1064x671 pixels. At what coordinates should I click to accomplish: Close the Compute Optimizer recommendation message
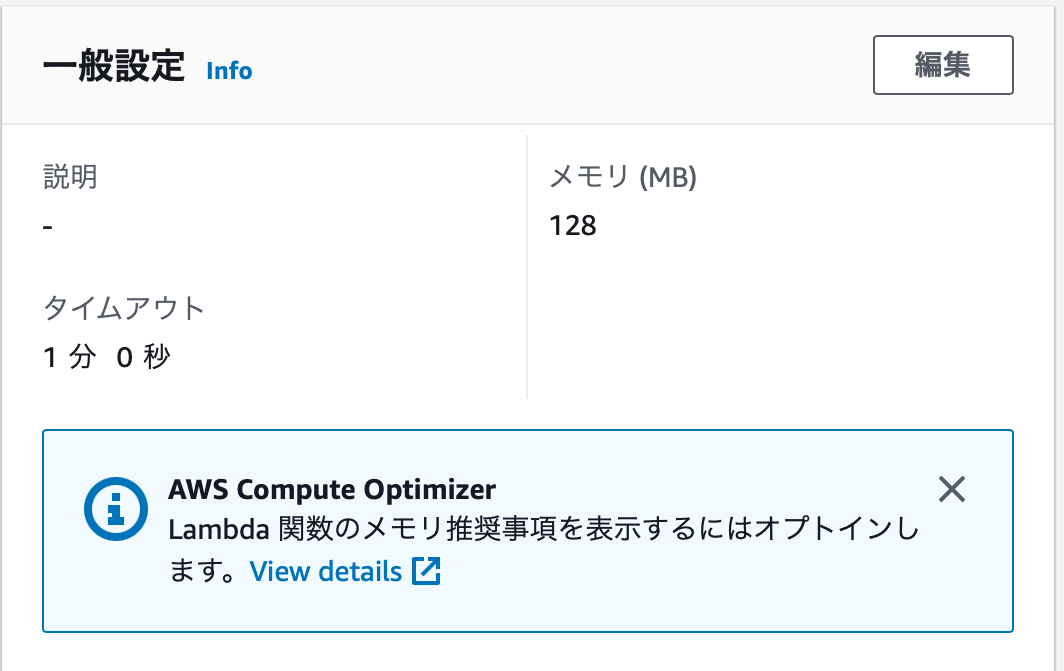point(952,490)
